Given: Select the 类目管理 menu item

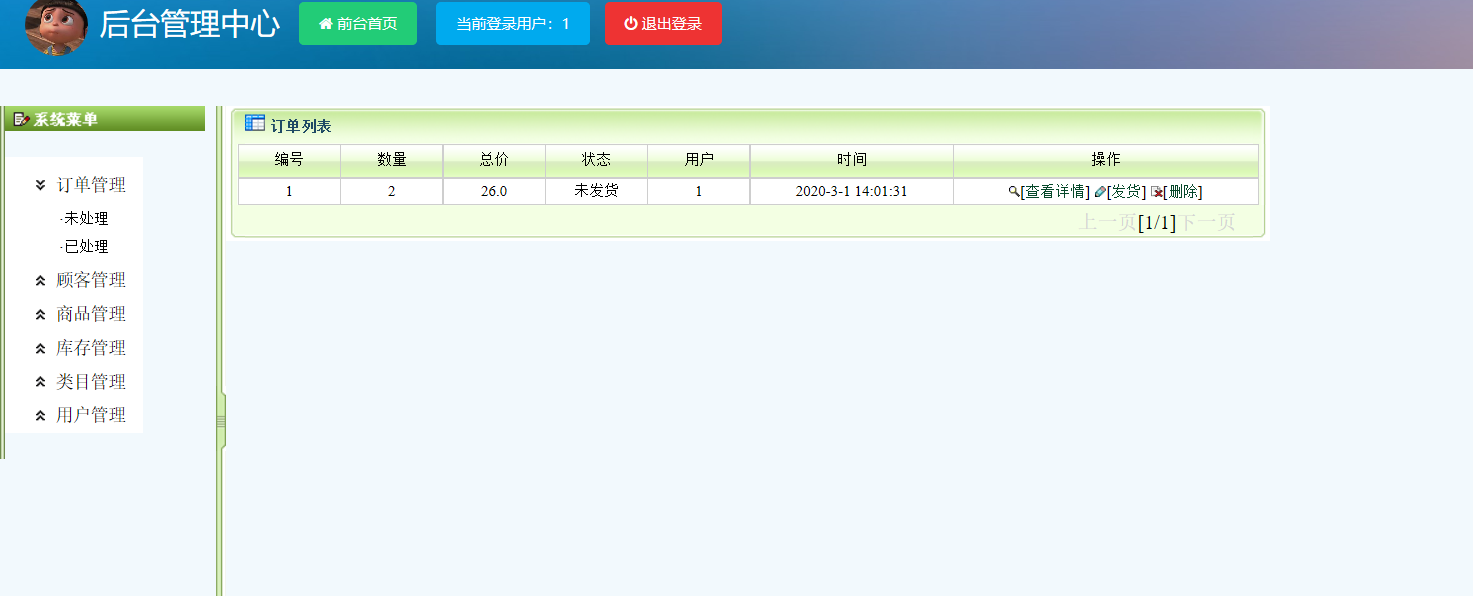Looking at the screenshot, I should click(91, 382).
